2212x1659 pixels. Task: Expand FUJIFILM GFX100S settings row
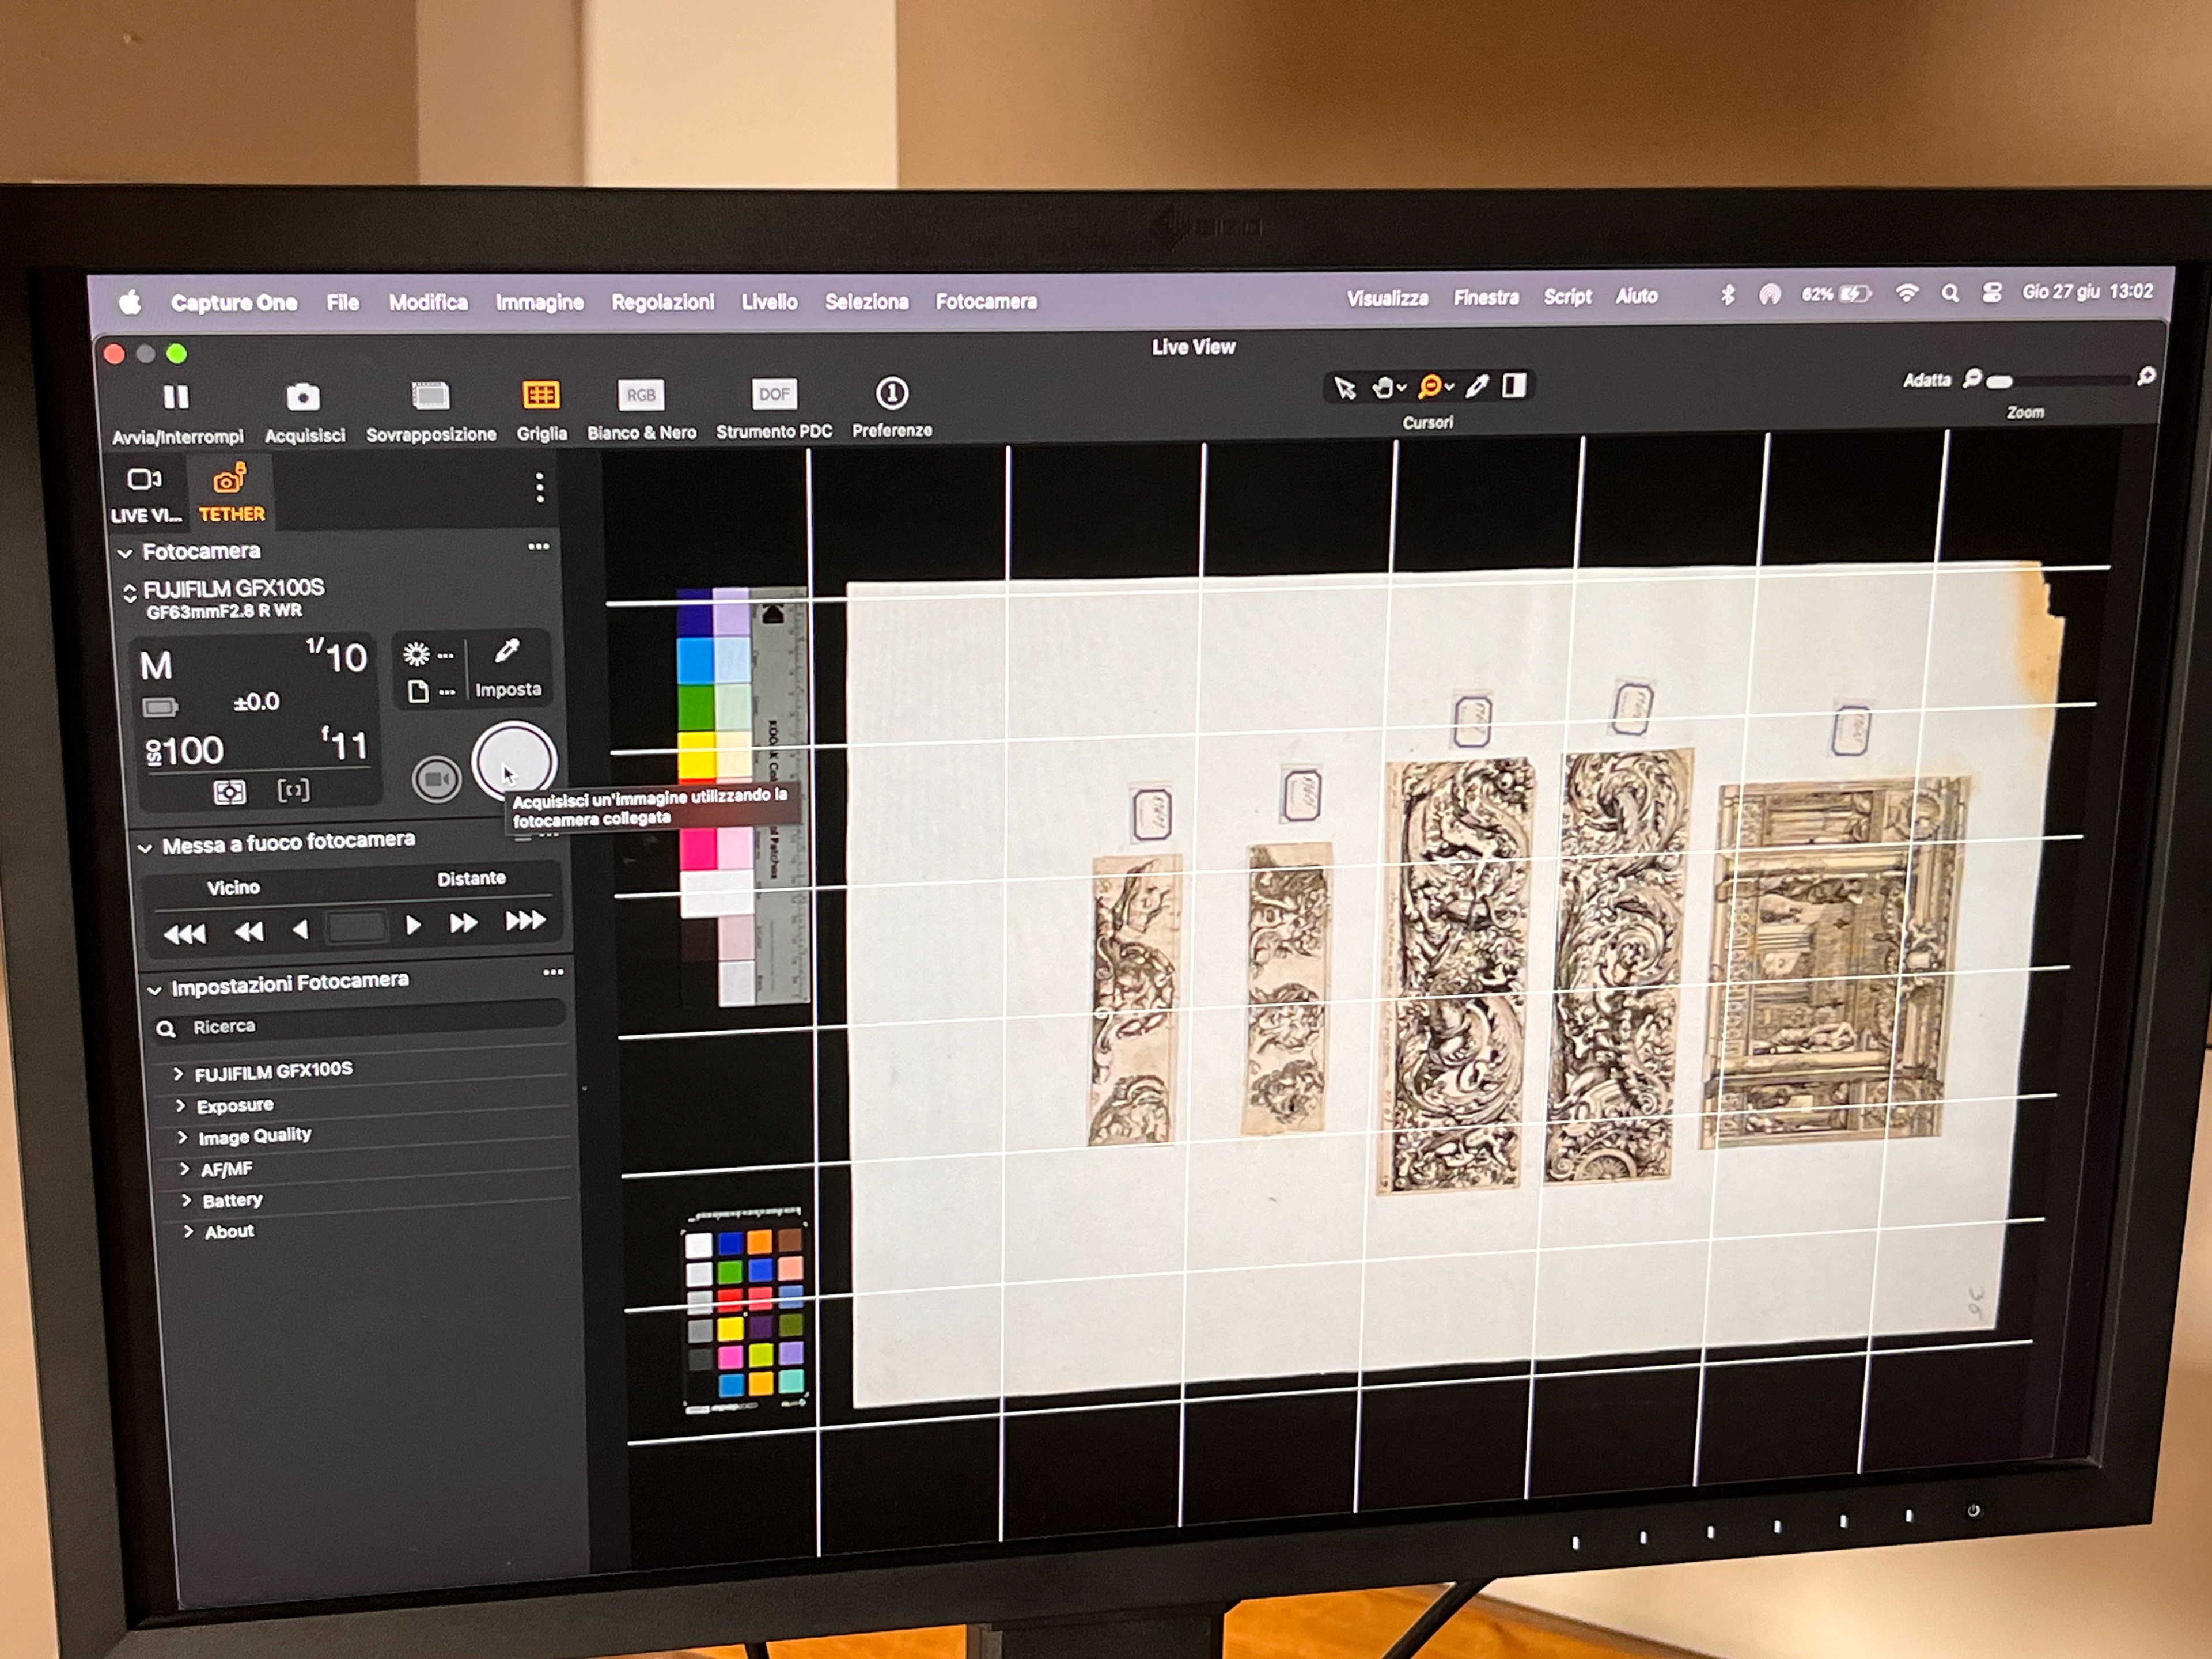(x=178, y=1074)
